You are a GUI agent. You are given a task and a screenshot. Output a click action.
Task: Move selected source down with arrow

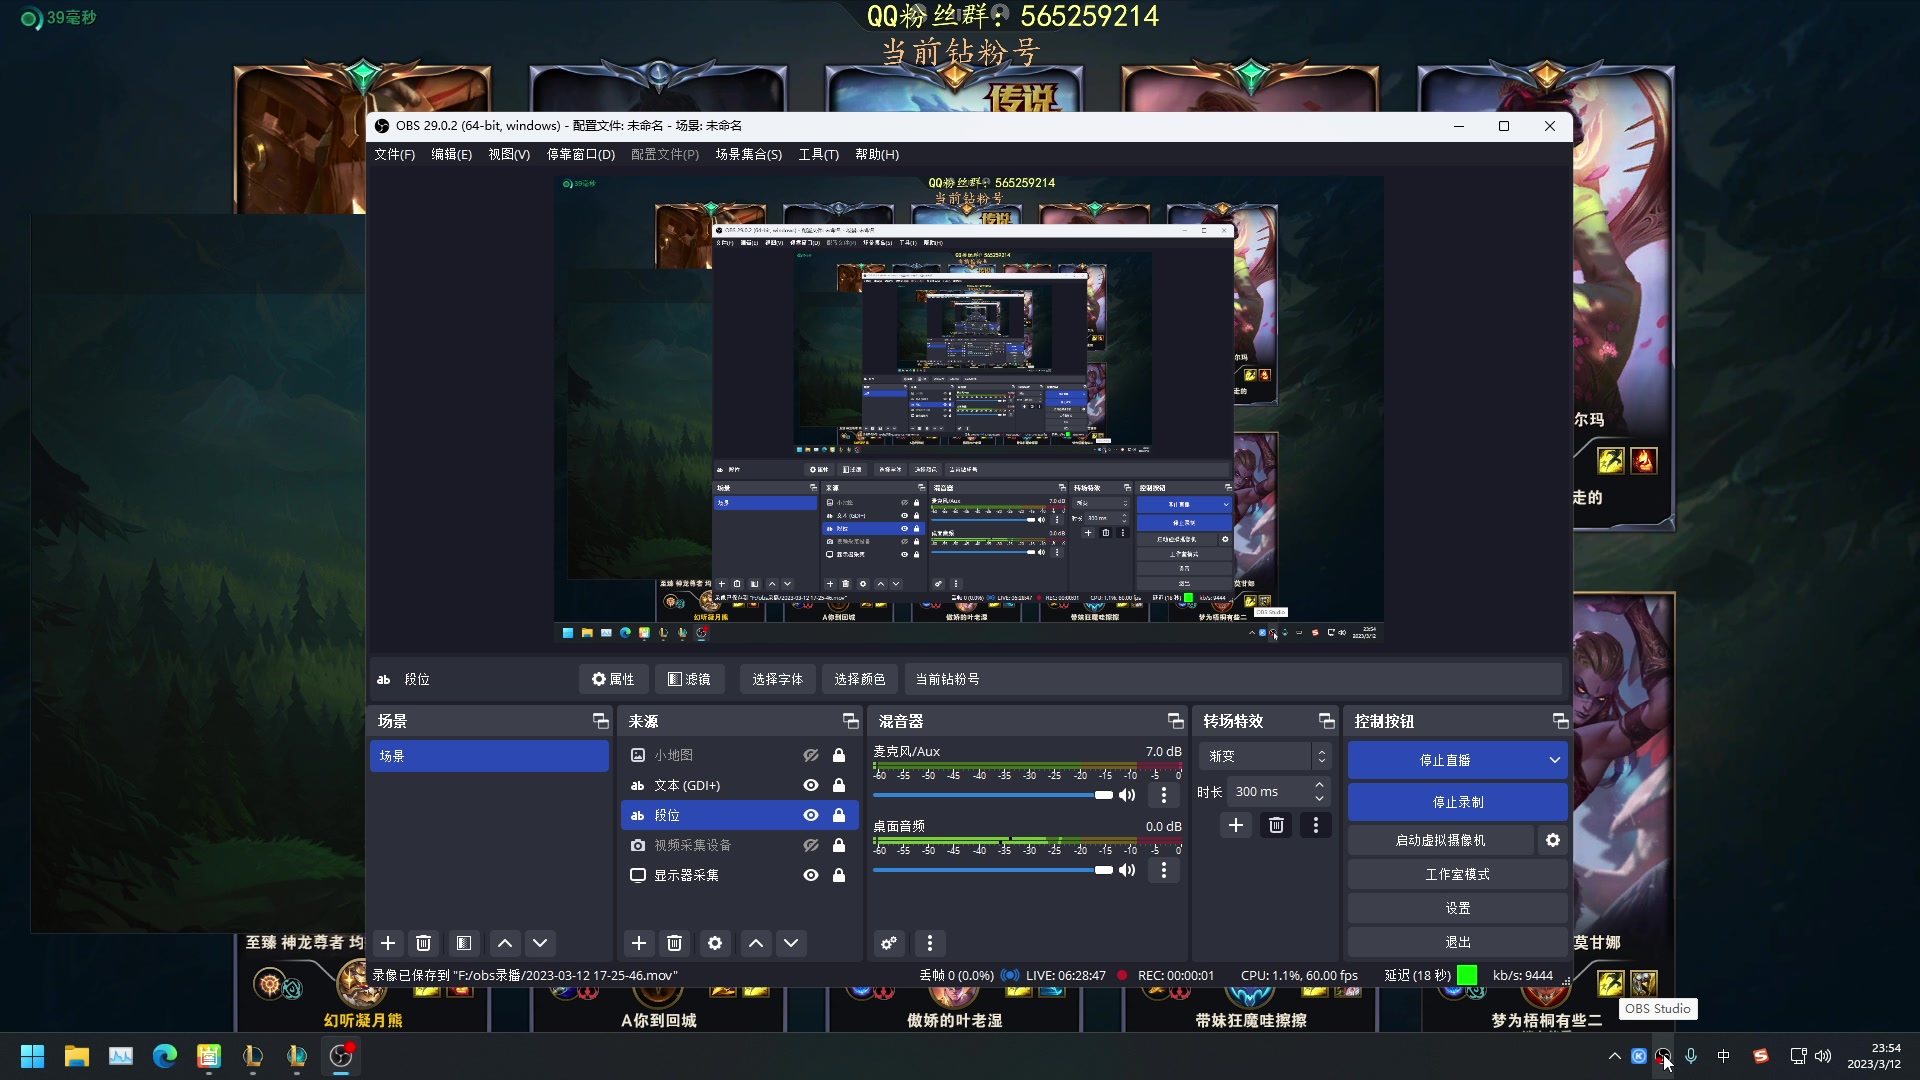pyautogui.click(x=791, y=943)
